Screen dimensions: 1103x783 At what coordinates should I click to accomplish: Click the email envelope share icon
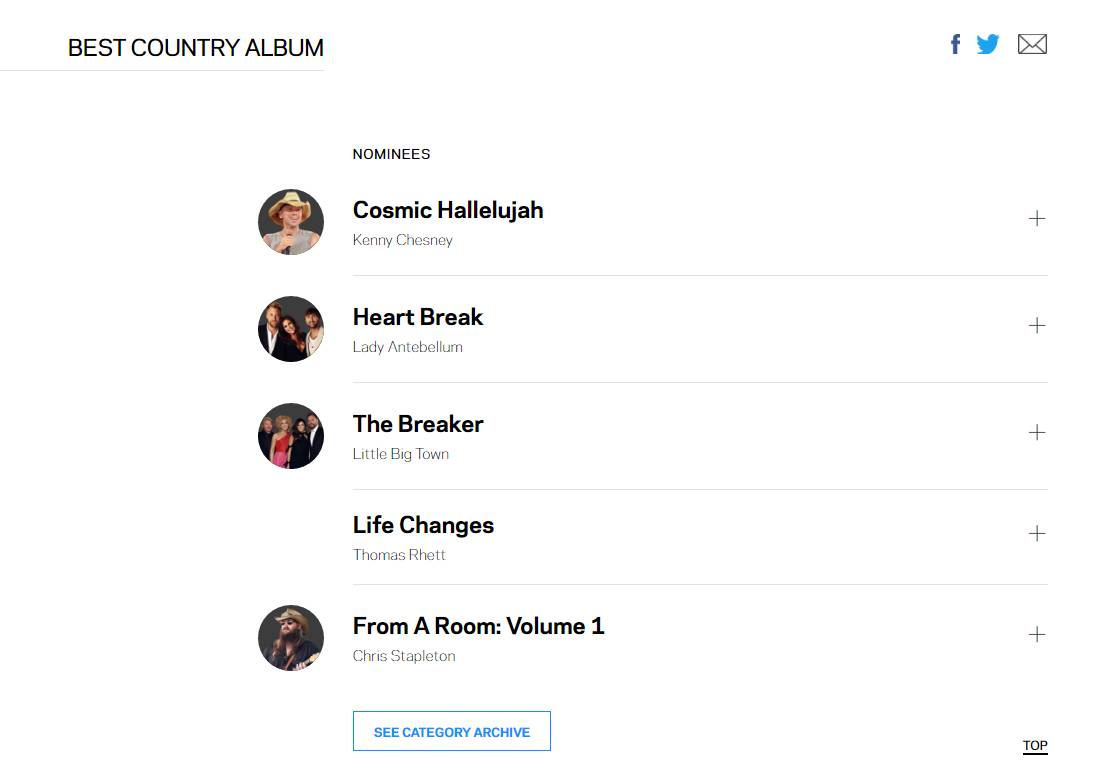click(1032, 44)
